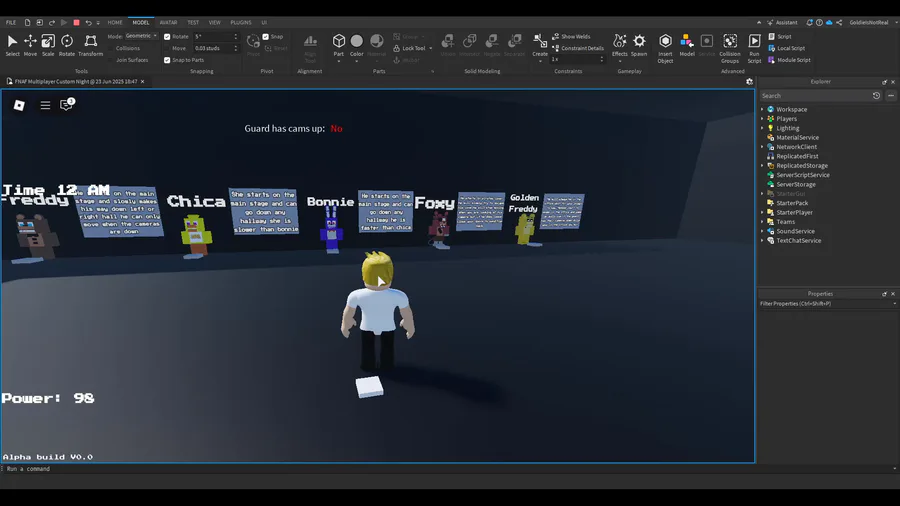The height and width of the screenshot is (506, 900).
Task: Click the Run a command bar
Action: coord(448,469)
